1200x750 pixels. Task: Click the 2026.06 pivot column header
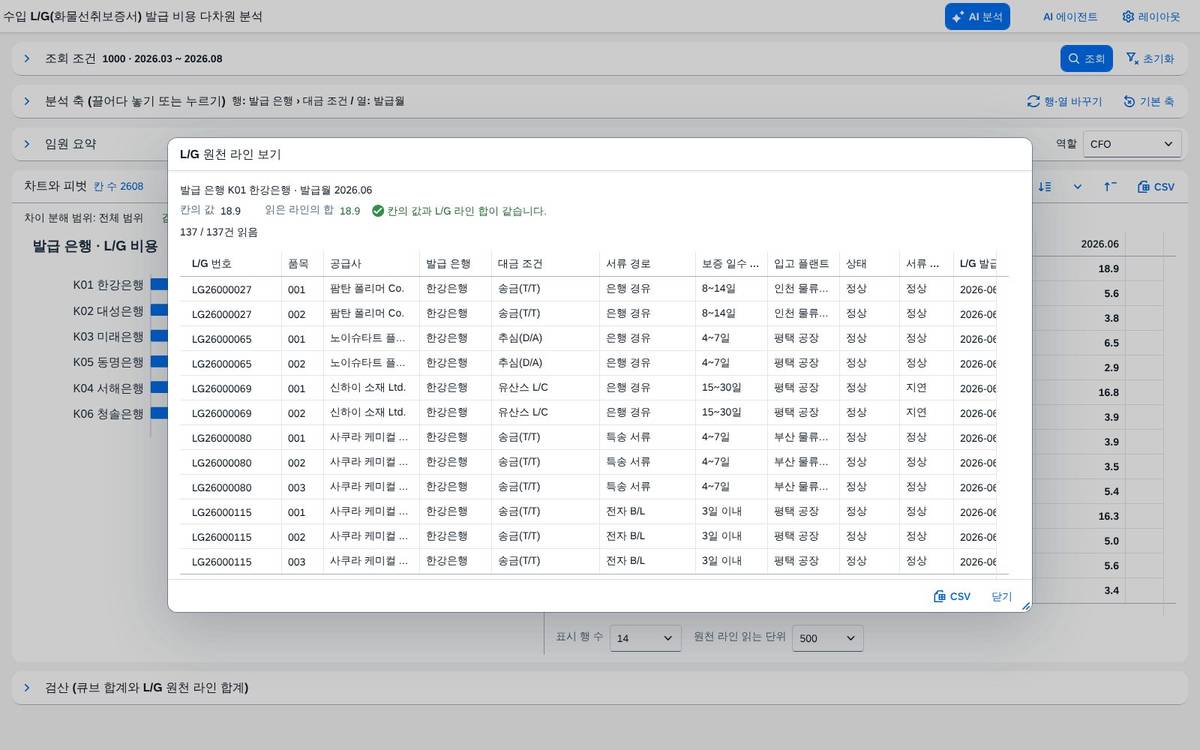click(1100, 244)
